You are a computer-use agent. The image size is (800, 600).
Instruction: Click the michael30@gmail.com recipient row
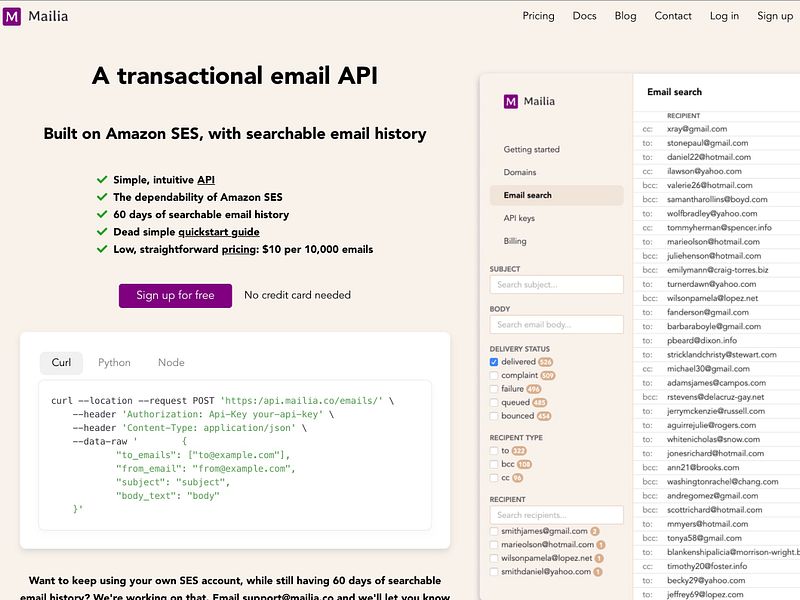(716, 369)
